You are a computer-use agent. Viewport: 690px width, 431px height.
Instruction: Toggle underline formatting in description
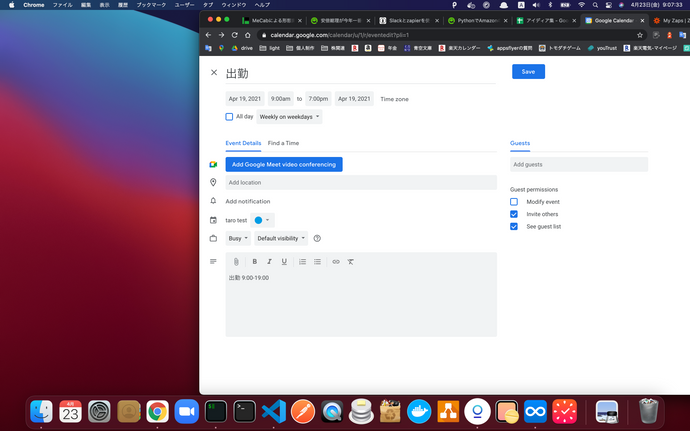coord(284,262)
